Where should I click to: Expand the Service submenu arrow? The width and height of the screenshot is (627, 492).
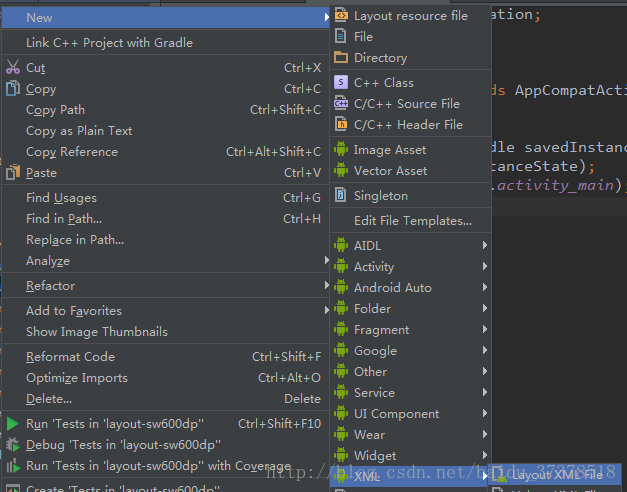coord(485,392)
